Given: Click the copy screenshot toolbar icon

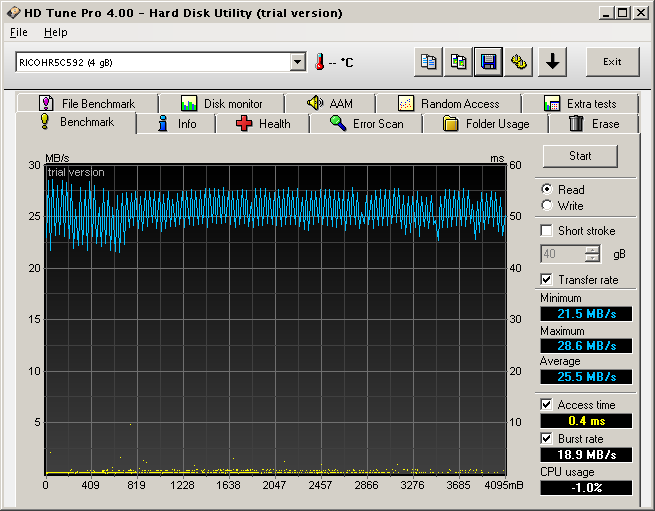Looking at the screenshot, I should (x=458, y=62).
